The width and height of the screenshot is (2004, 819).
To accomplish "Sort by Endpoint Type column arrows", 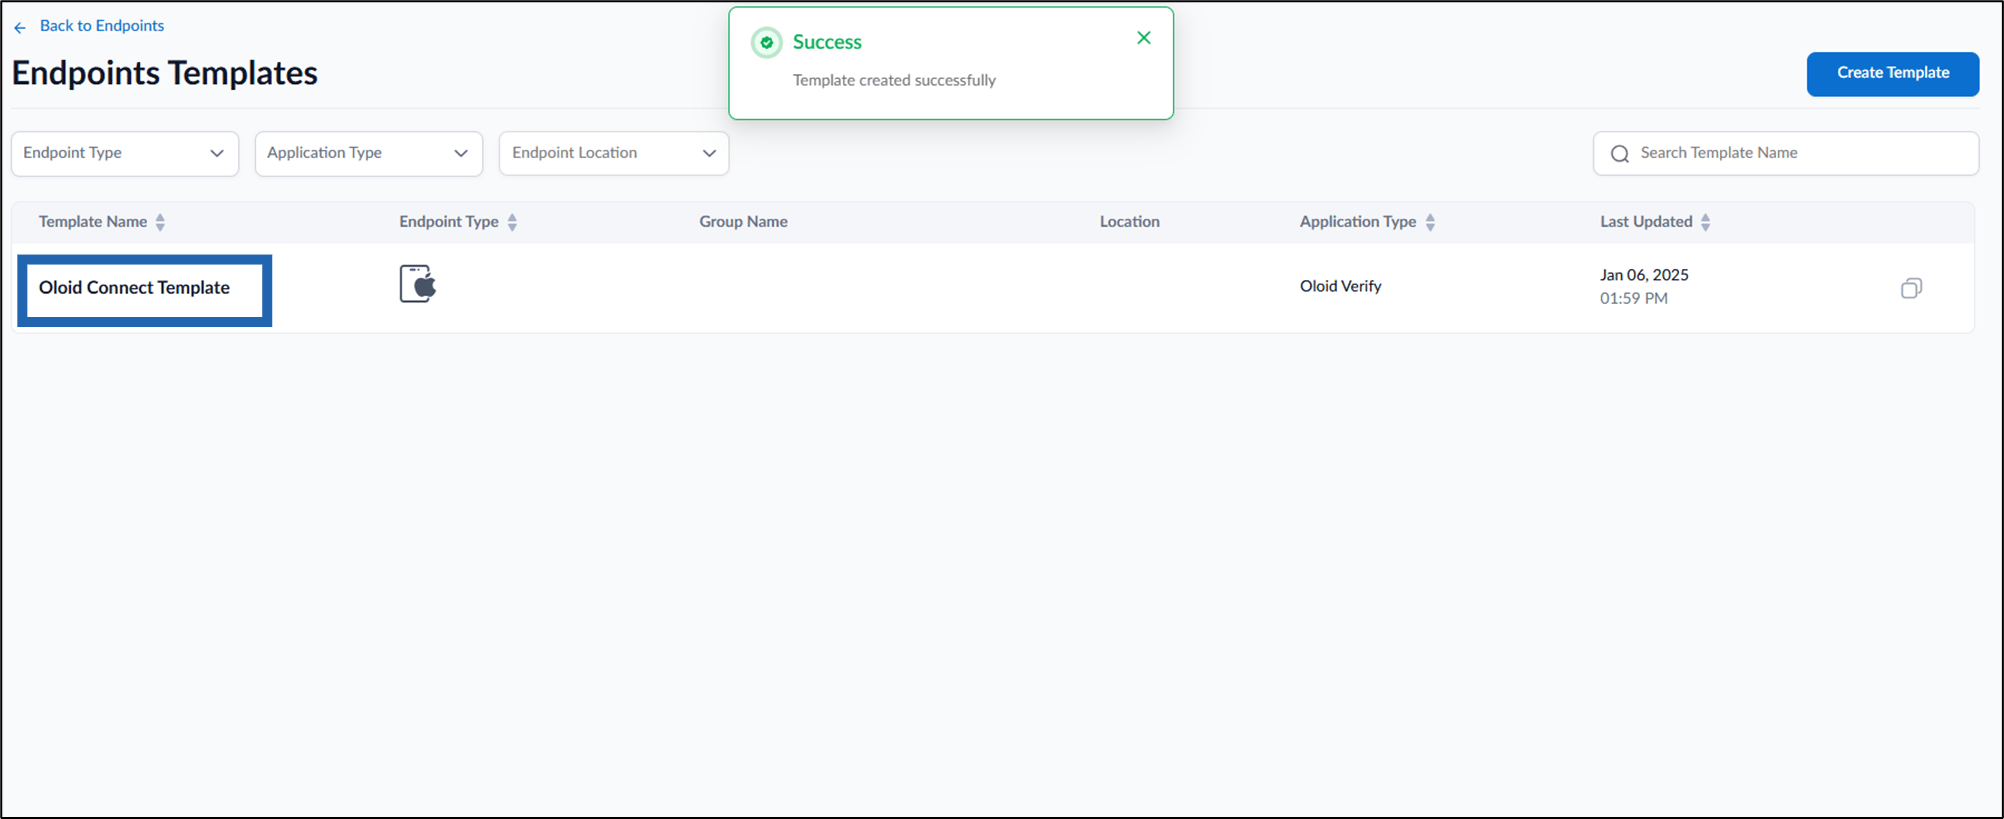I will [x=512, y=222].
